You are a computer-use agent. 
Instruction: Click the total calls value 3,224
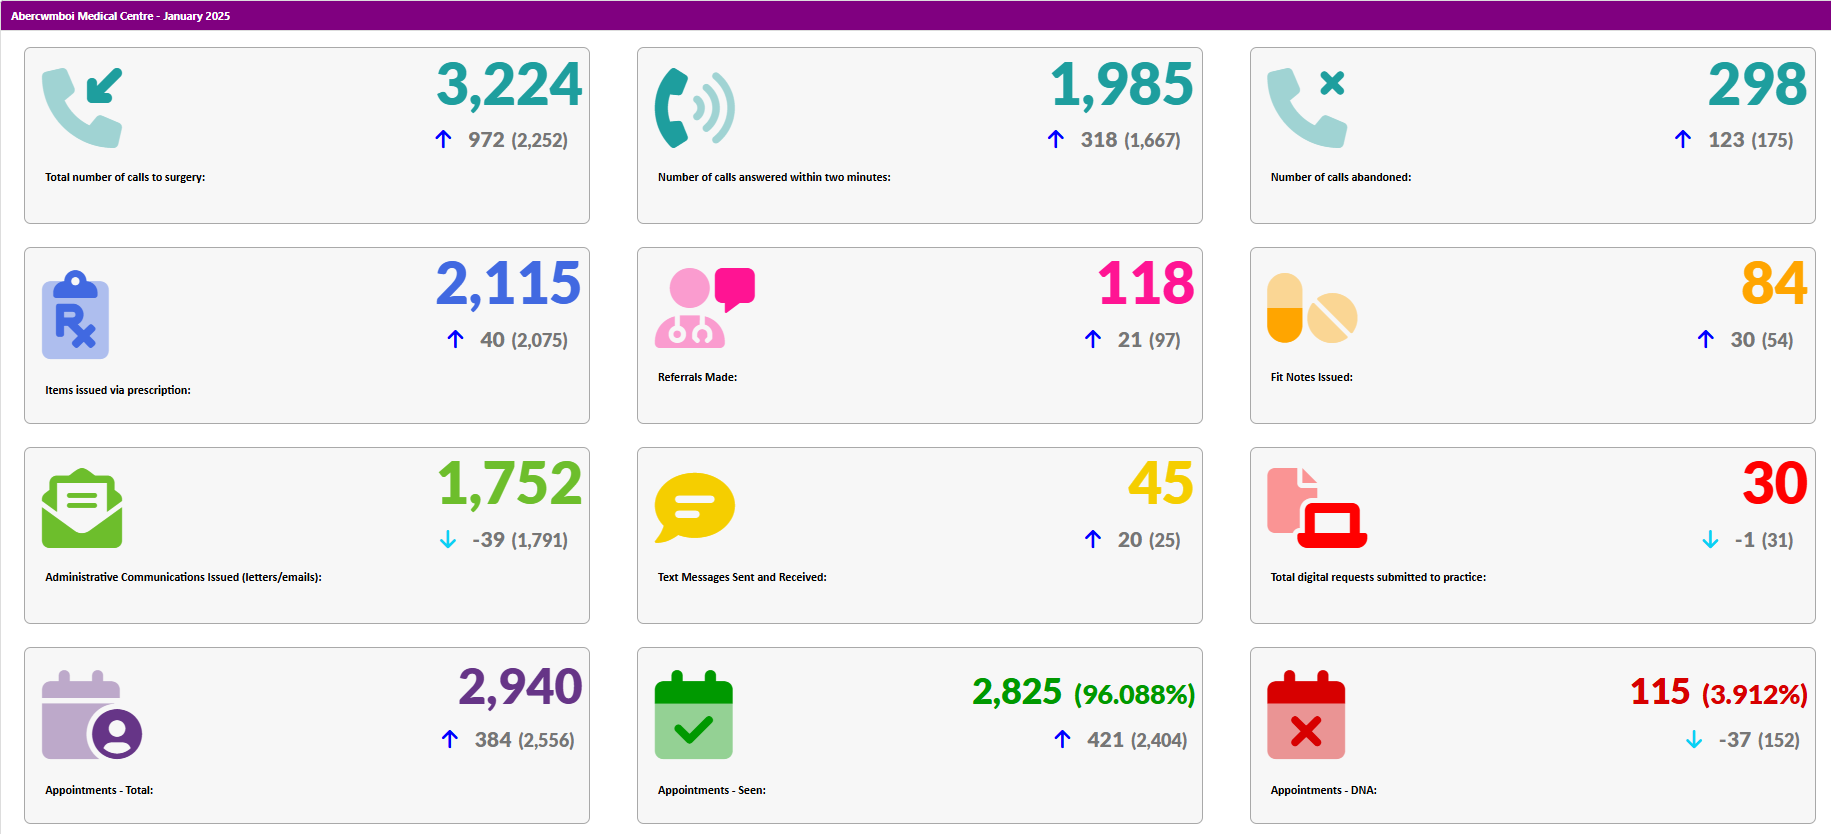pyautogui.click(x=509, y=85)
